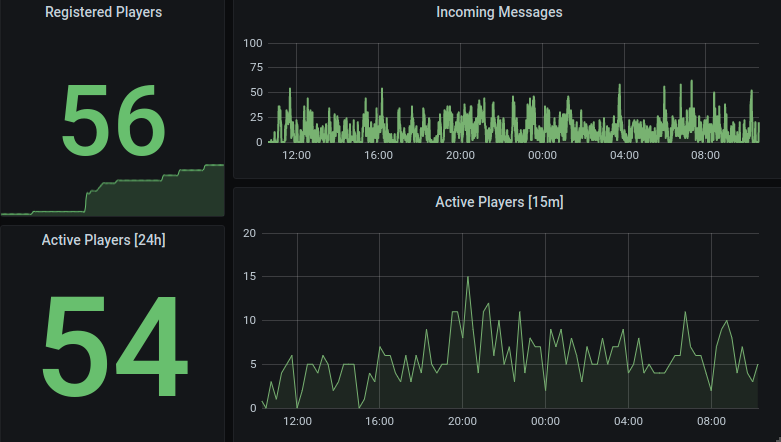Click the 20 y-axis label on Active Players 15m
The image size is (781, 442).
pos(250,233)
